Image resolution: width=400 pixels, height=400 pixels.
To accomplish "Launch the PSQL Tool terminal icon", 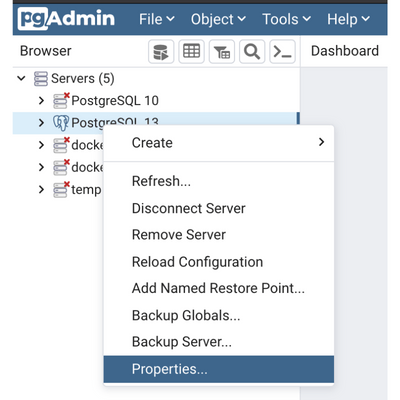I will (x=282, y=51).
